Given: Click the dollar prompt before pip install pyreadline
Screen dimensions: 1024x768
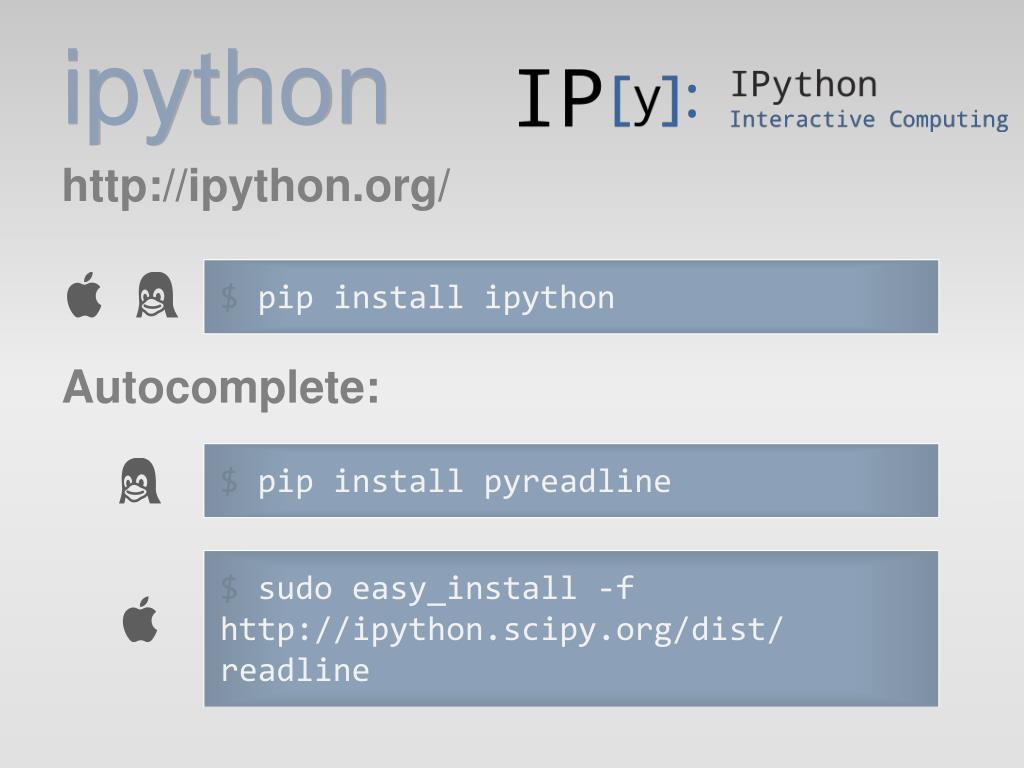Looking at the screenshot, I should tap(229, 482).
